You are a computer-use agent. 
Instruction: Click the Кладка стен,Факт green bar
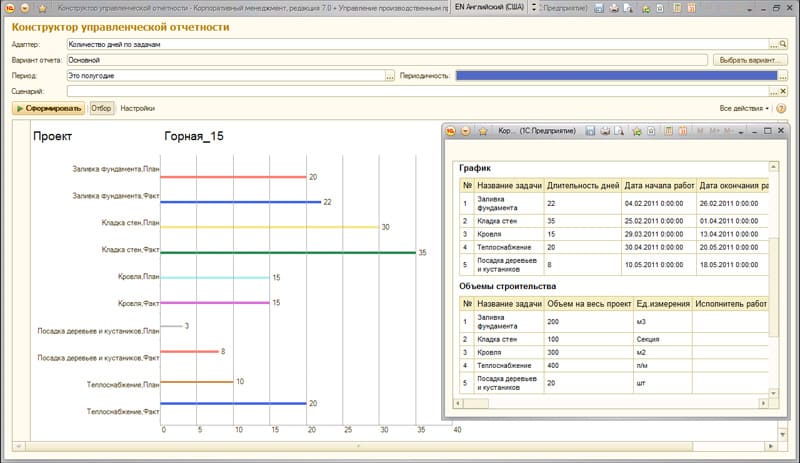(288, 252)
